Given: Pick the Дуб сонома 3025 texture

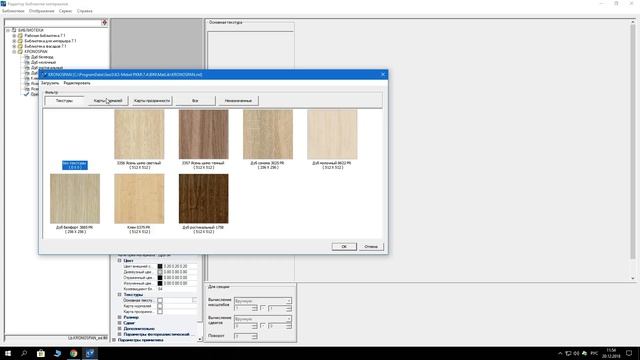Looking at the screenshot, I should pos(268,134).
